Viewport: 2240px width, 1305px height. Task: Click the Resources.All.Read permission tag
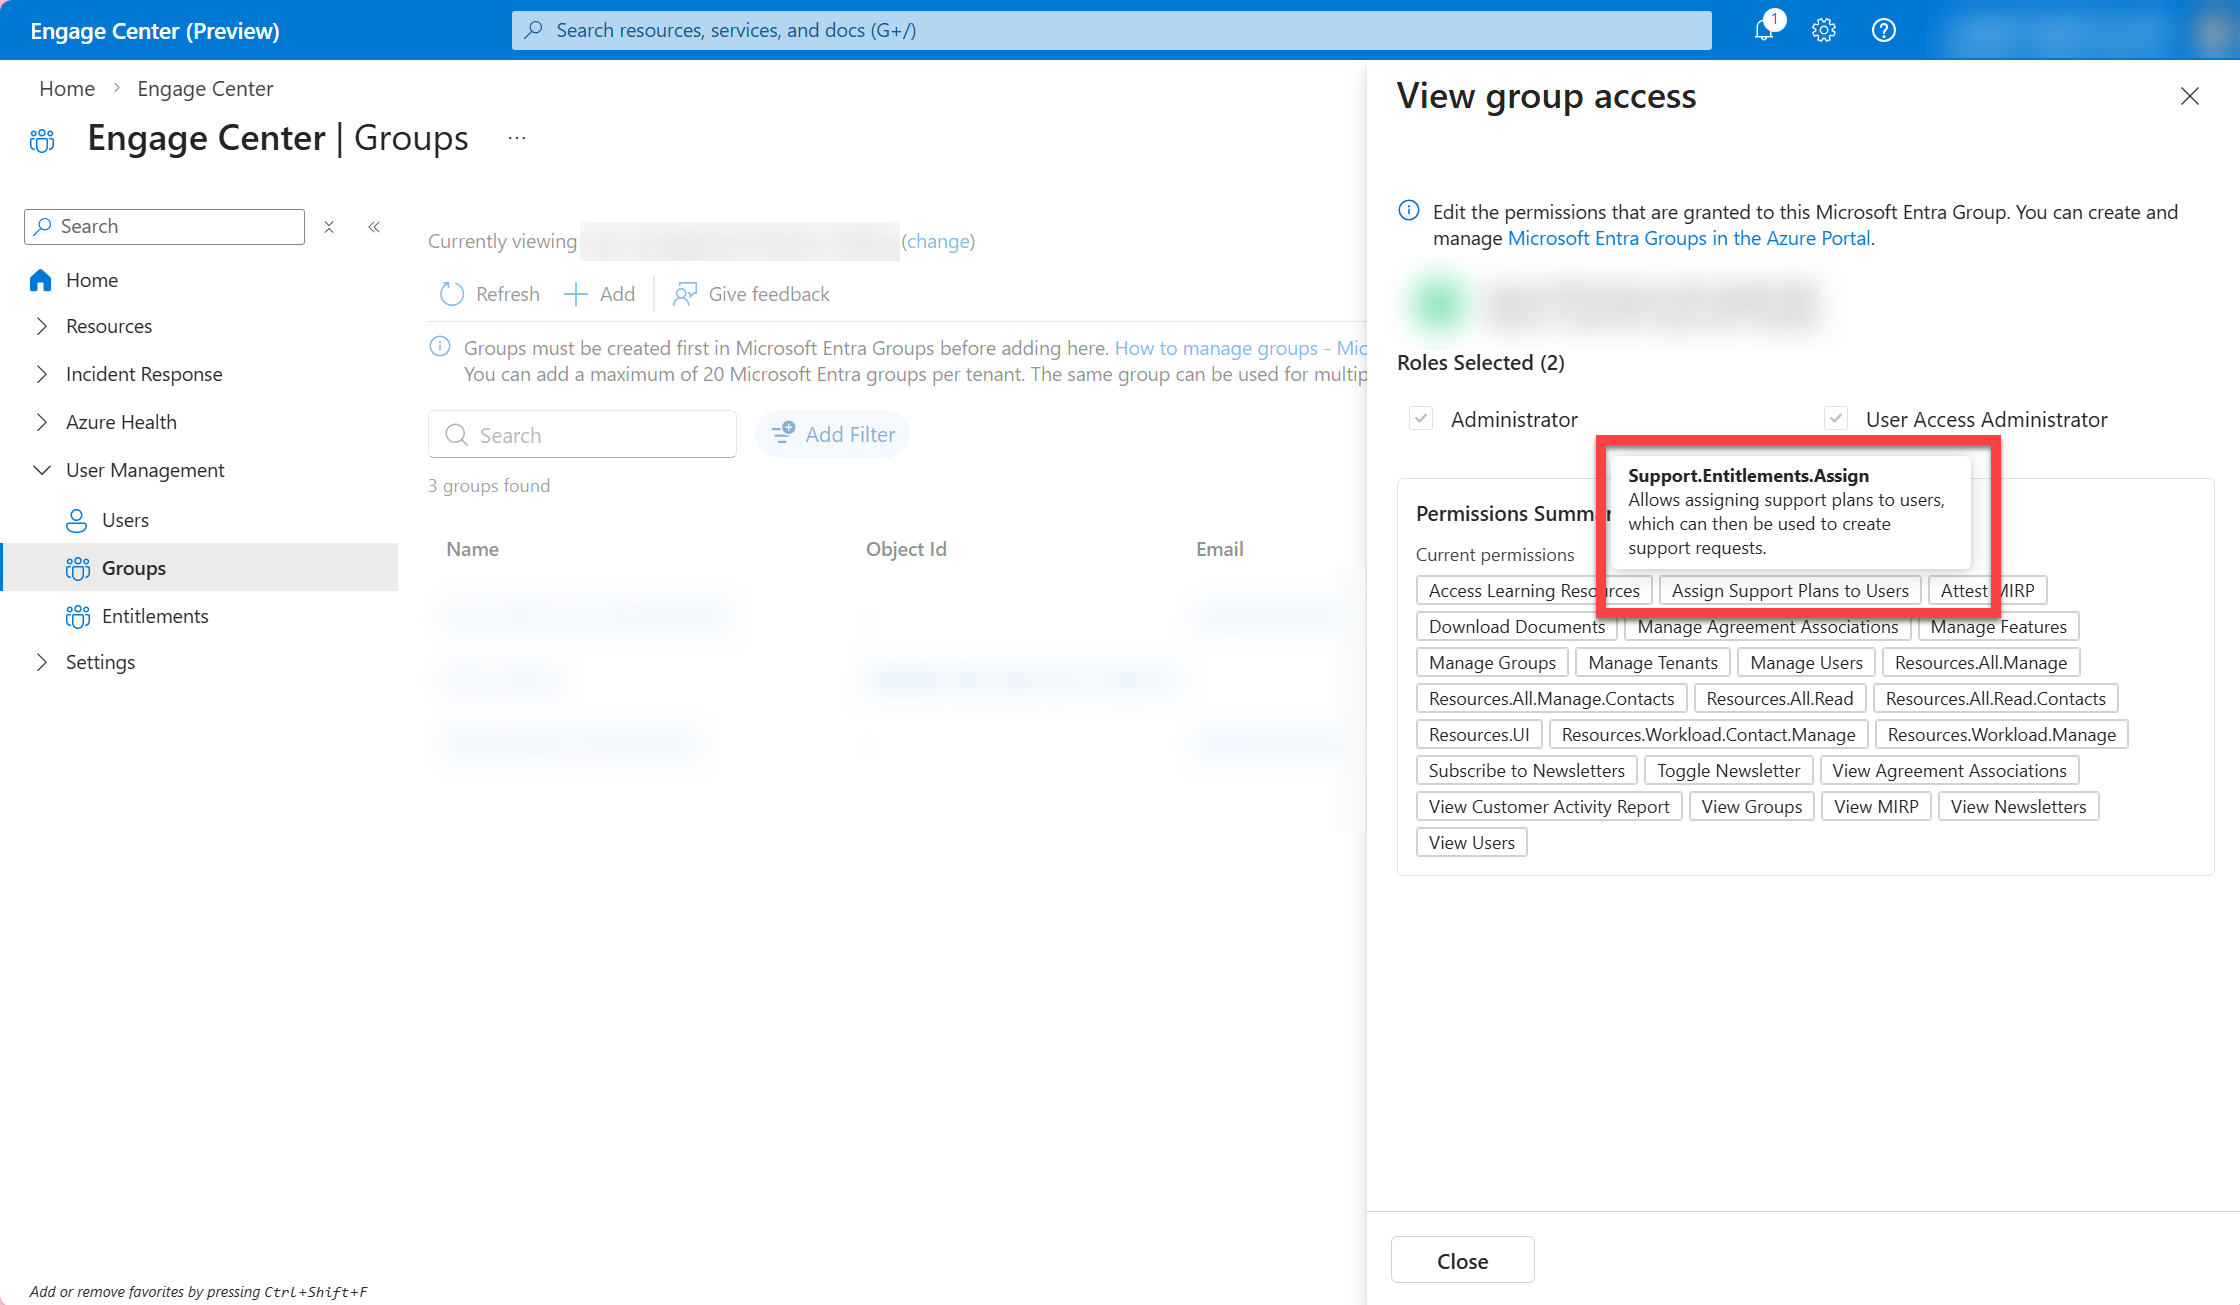click(1780, 698)
